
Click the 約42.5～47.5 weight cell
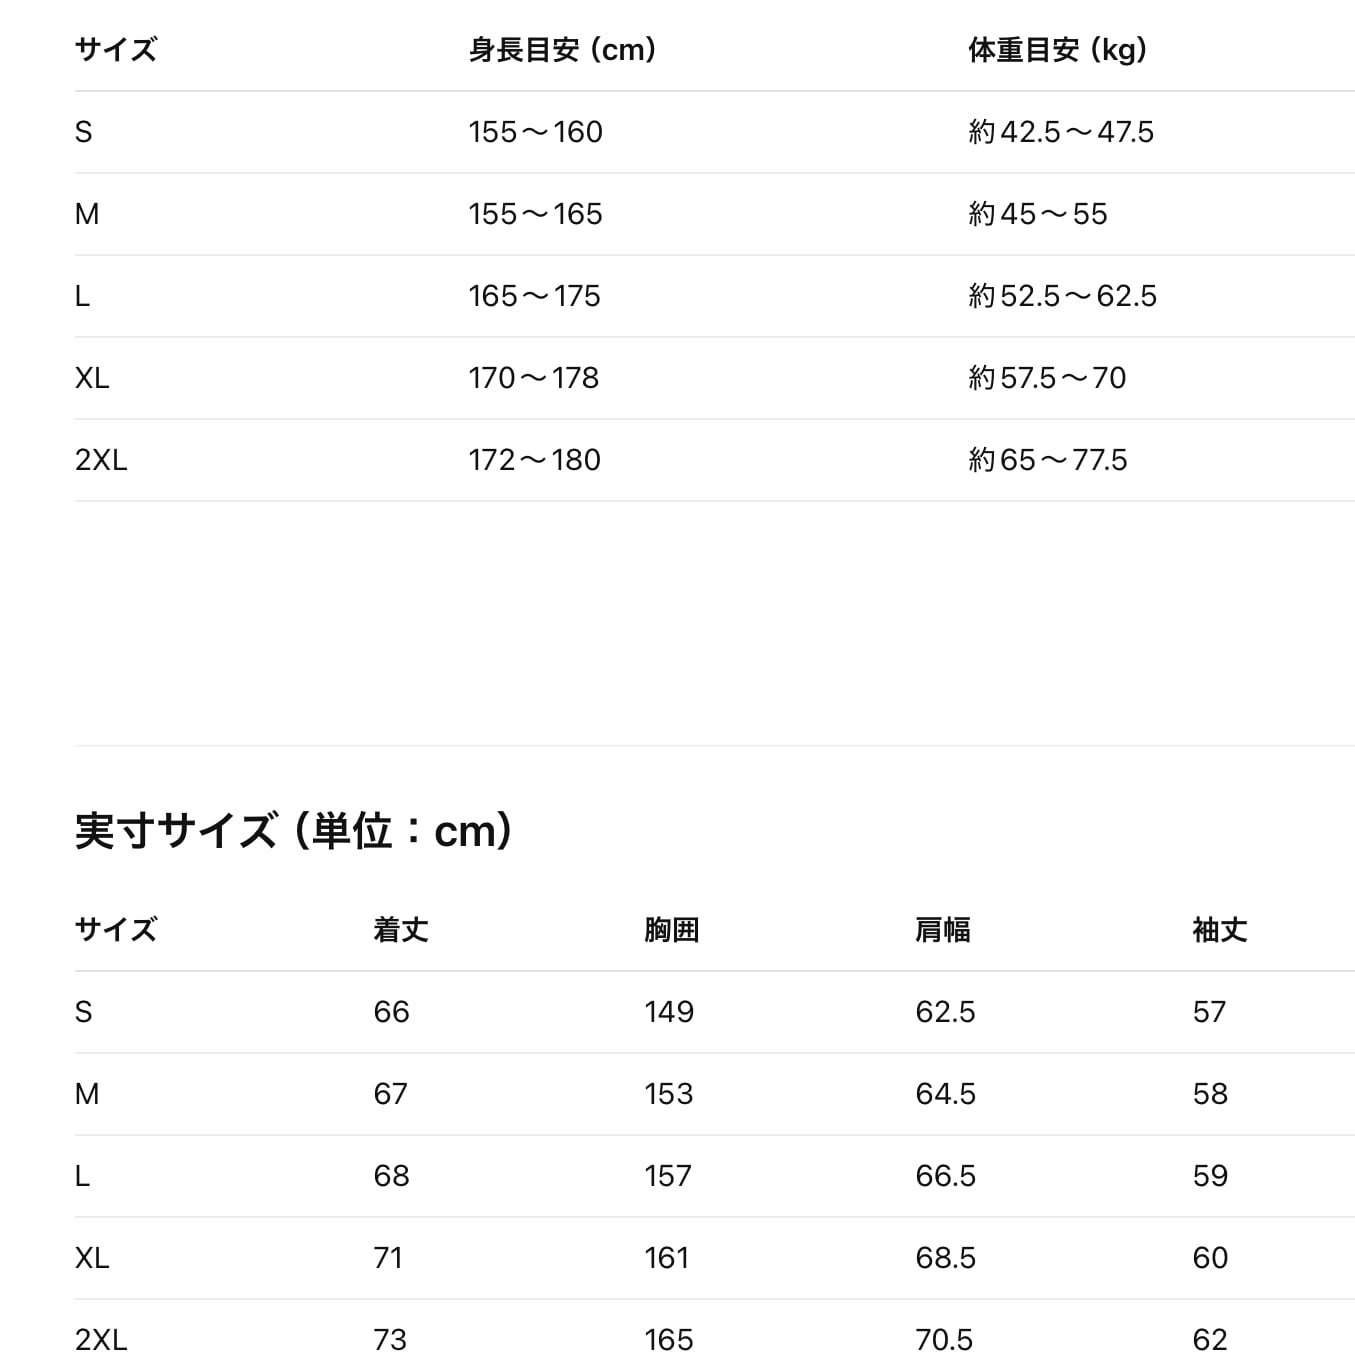pos(1060,132)
